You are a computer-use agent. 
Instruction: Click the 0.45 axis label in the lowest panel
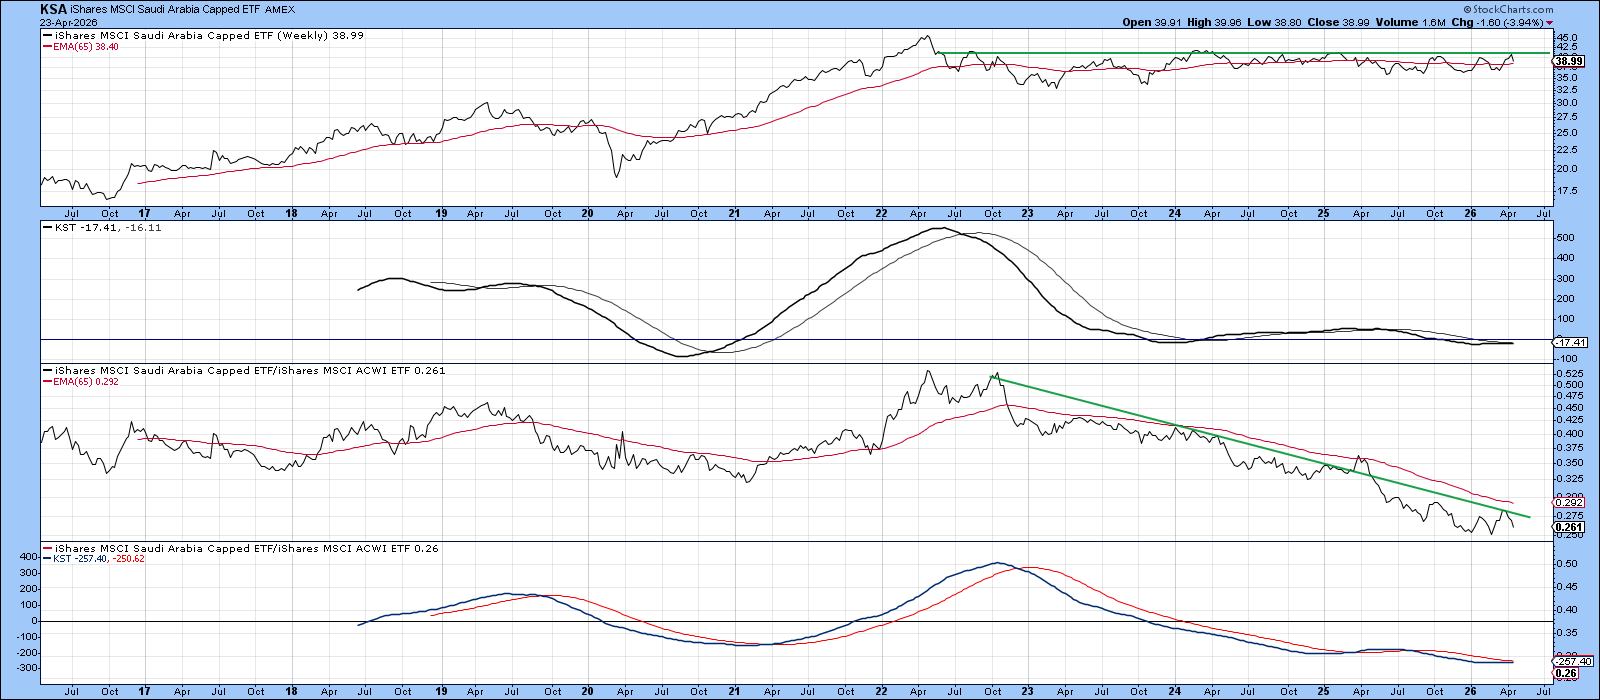coord(1566,587)
